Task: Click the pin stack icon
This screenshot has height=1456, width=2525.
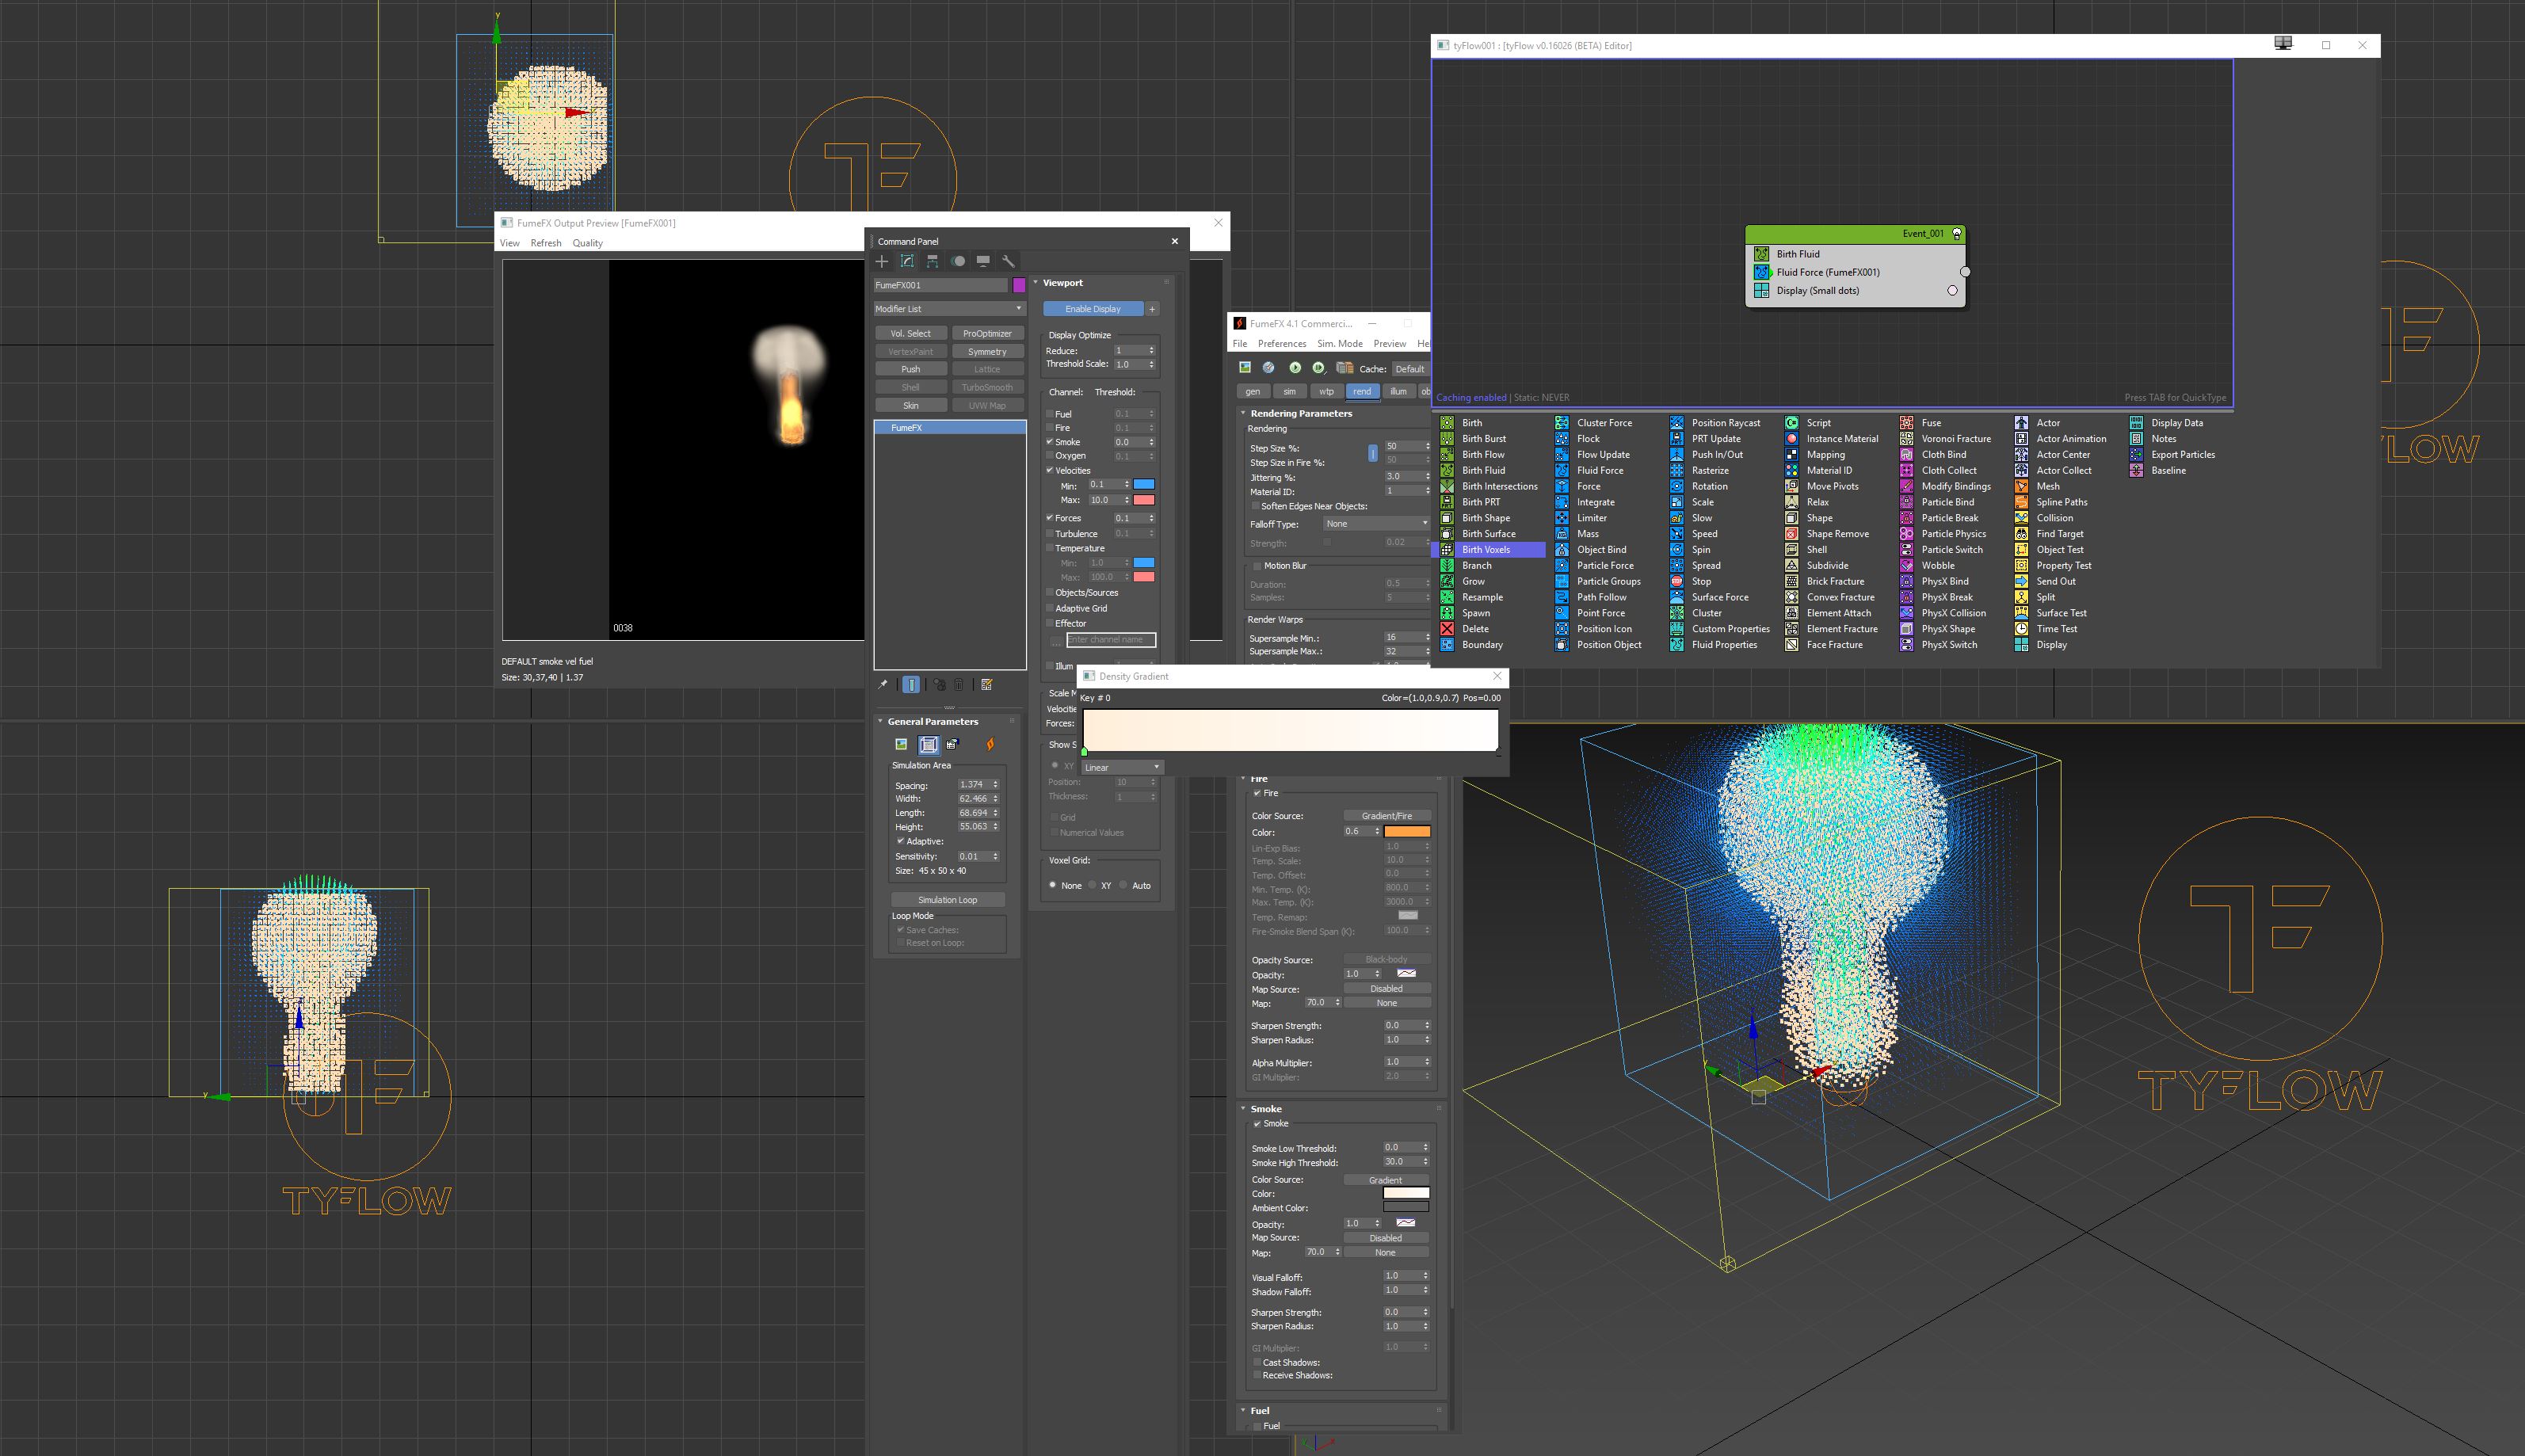Action: (882, 685)
